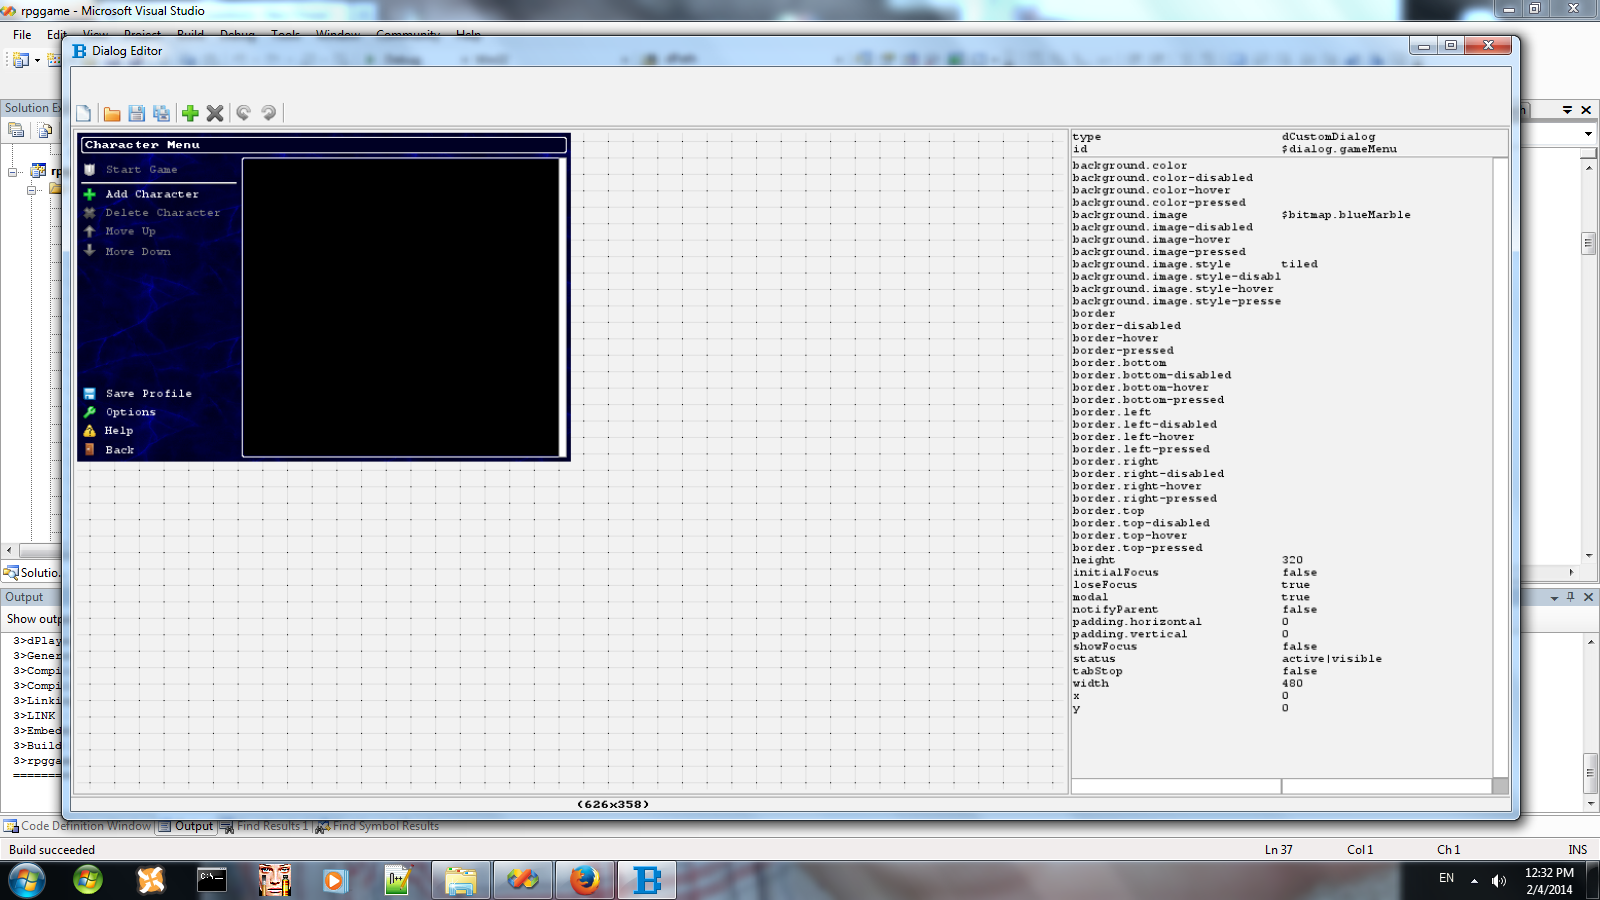Click the New file icon in Dialog Editor
Screen dimensions: 1600x900
click(x=84, y=114)
